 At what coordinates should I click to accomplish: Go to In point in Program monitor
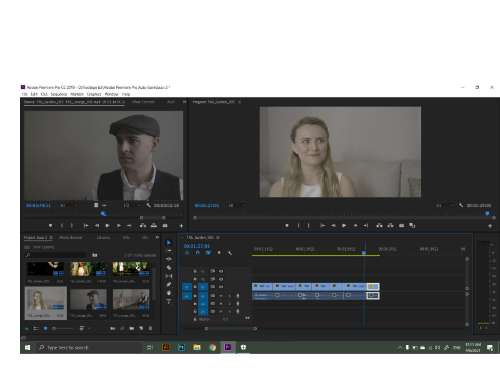point(322,226)
